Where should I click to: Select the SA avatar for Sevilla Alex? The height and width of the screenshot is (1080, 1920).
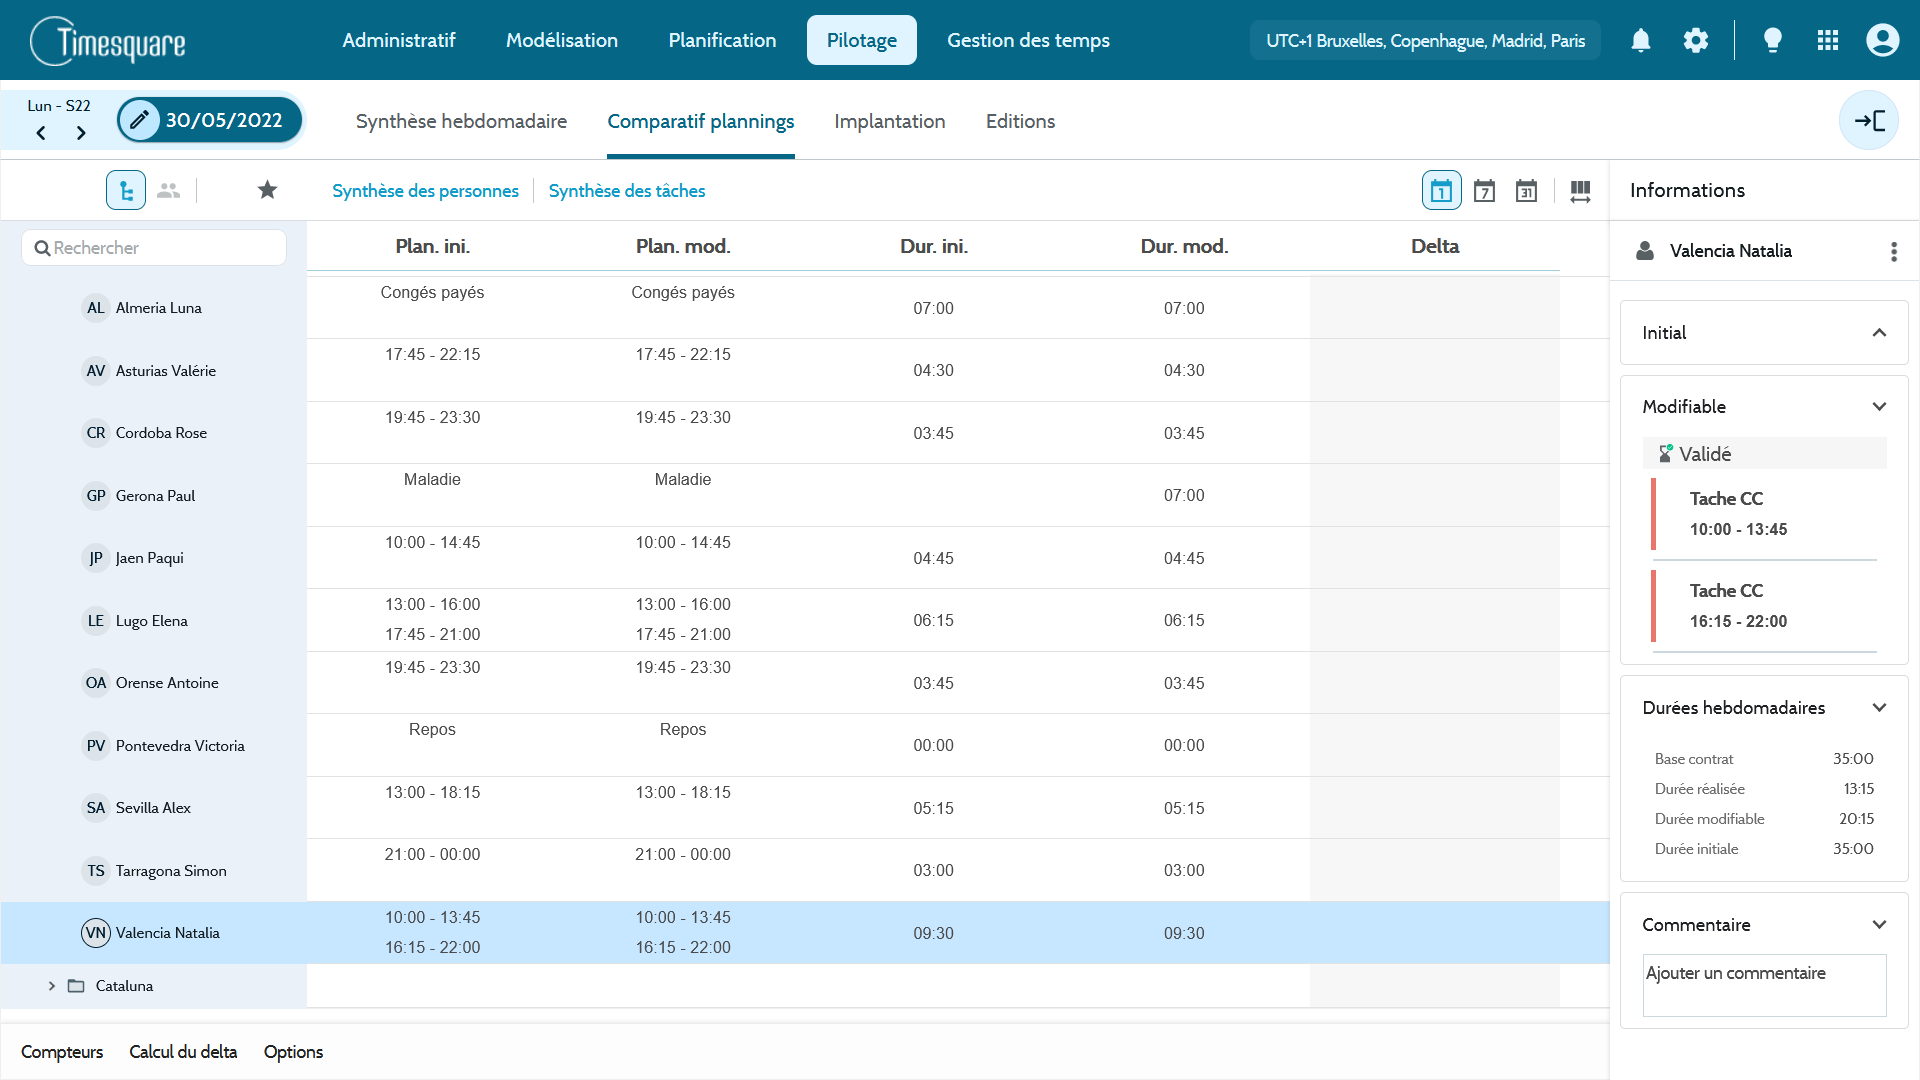click(96, 808)
